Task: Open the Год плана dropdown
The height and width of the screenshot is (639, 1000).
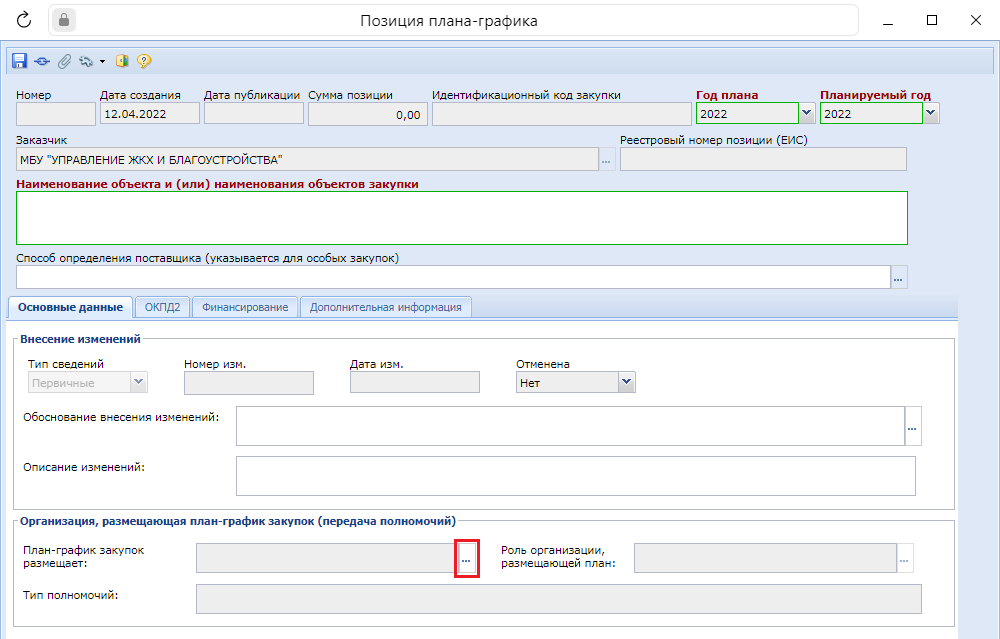Action: (x=807, y=114)
